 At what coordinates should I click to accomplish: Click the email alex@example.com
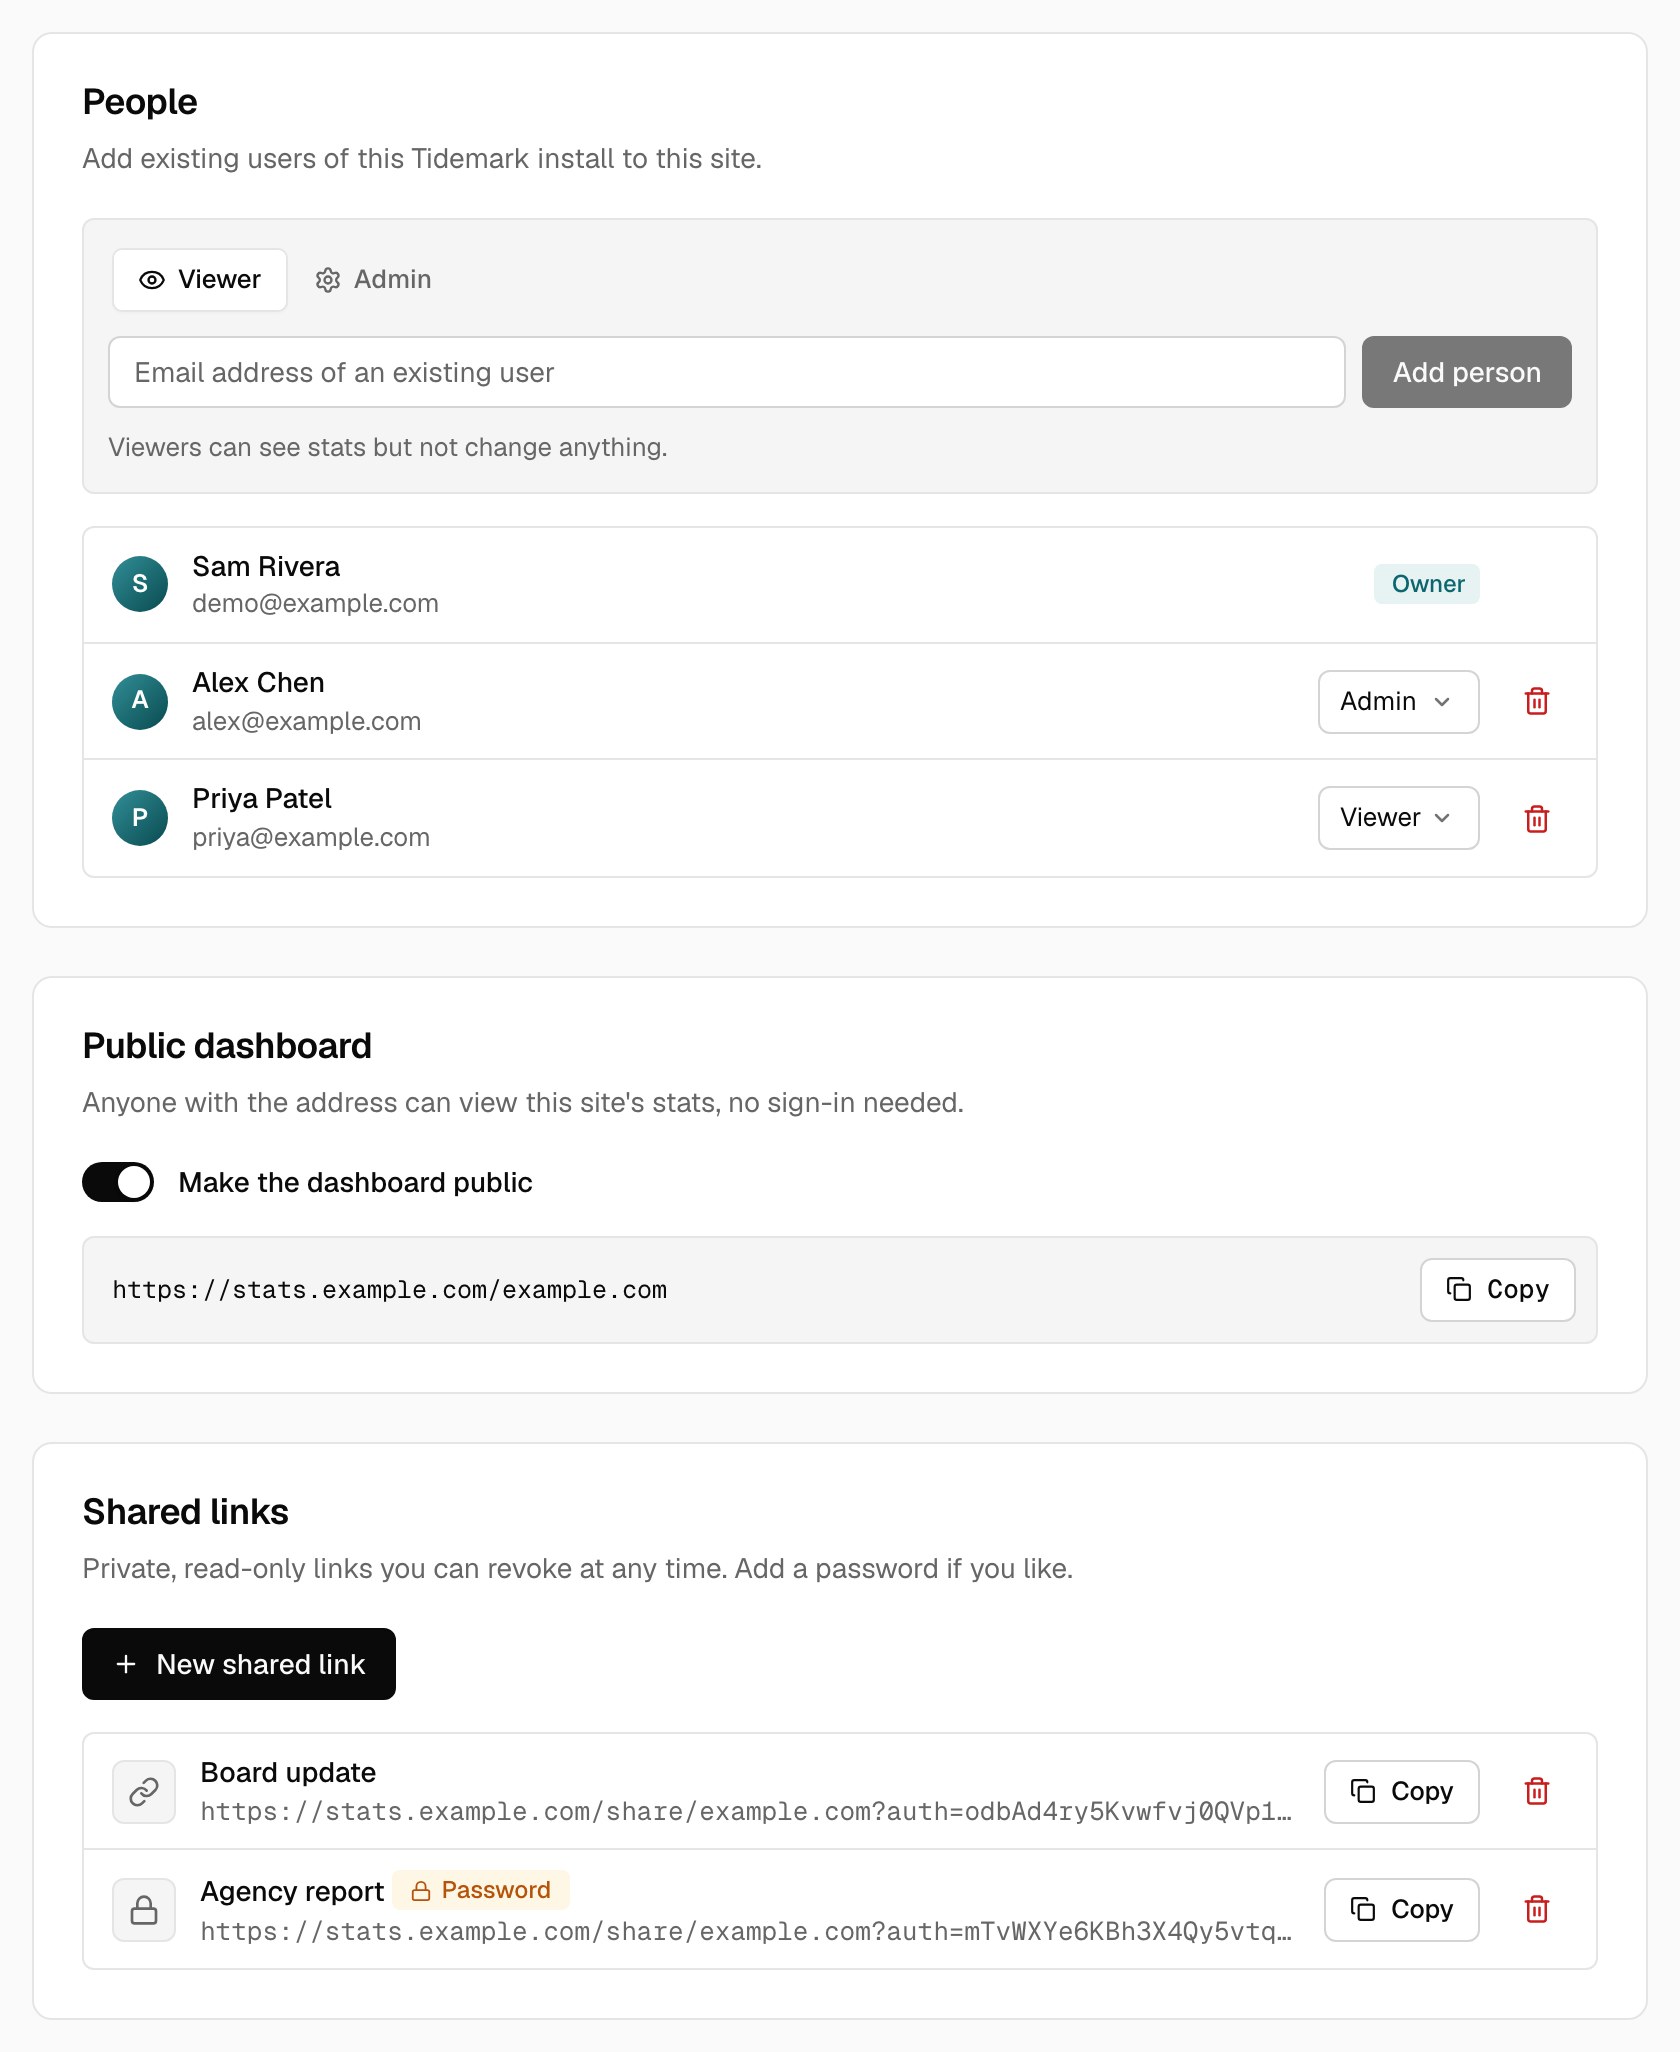pos(306,721)
